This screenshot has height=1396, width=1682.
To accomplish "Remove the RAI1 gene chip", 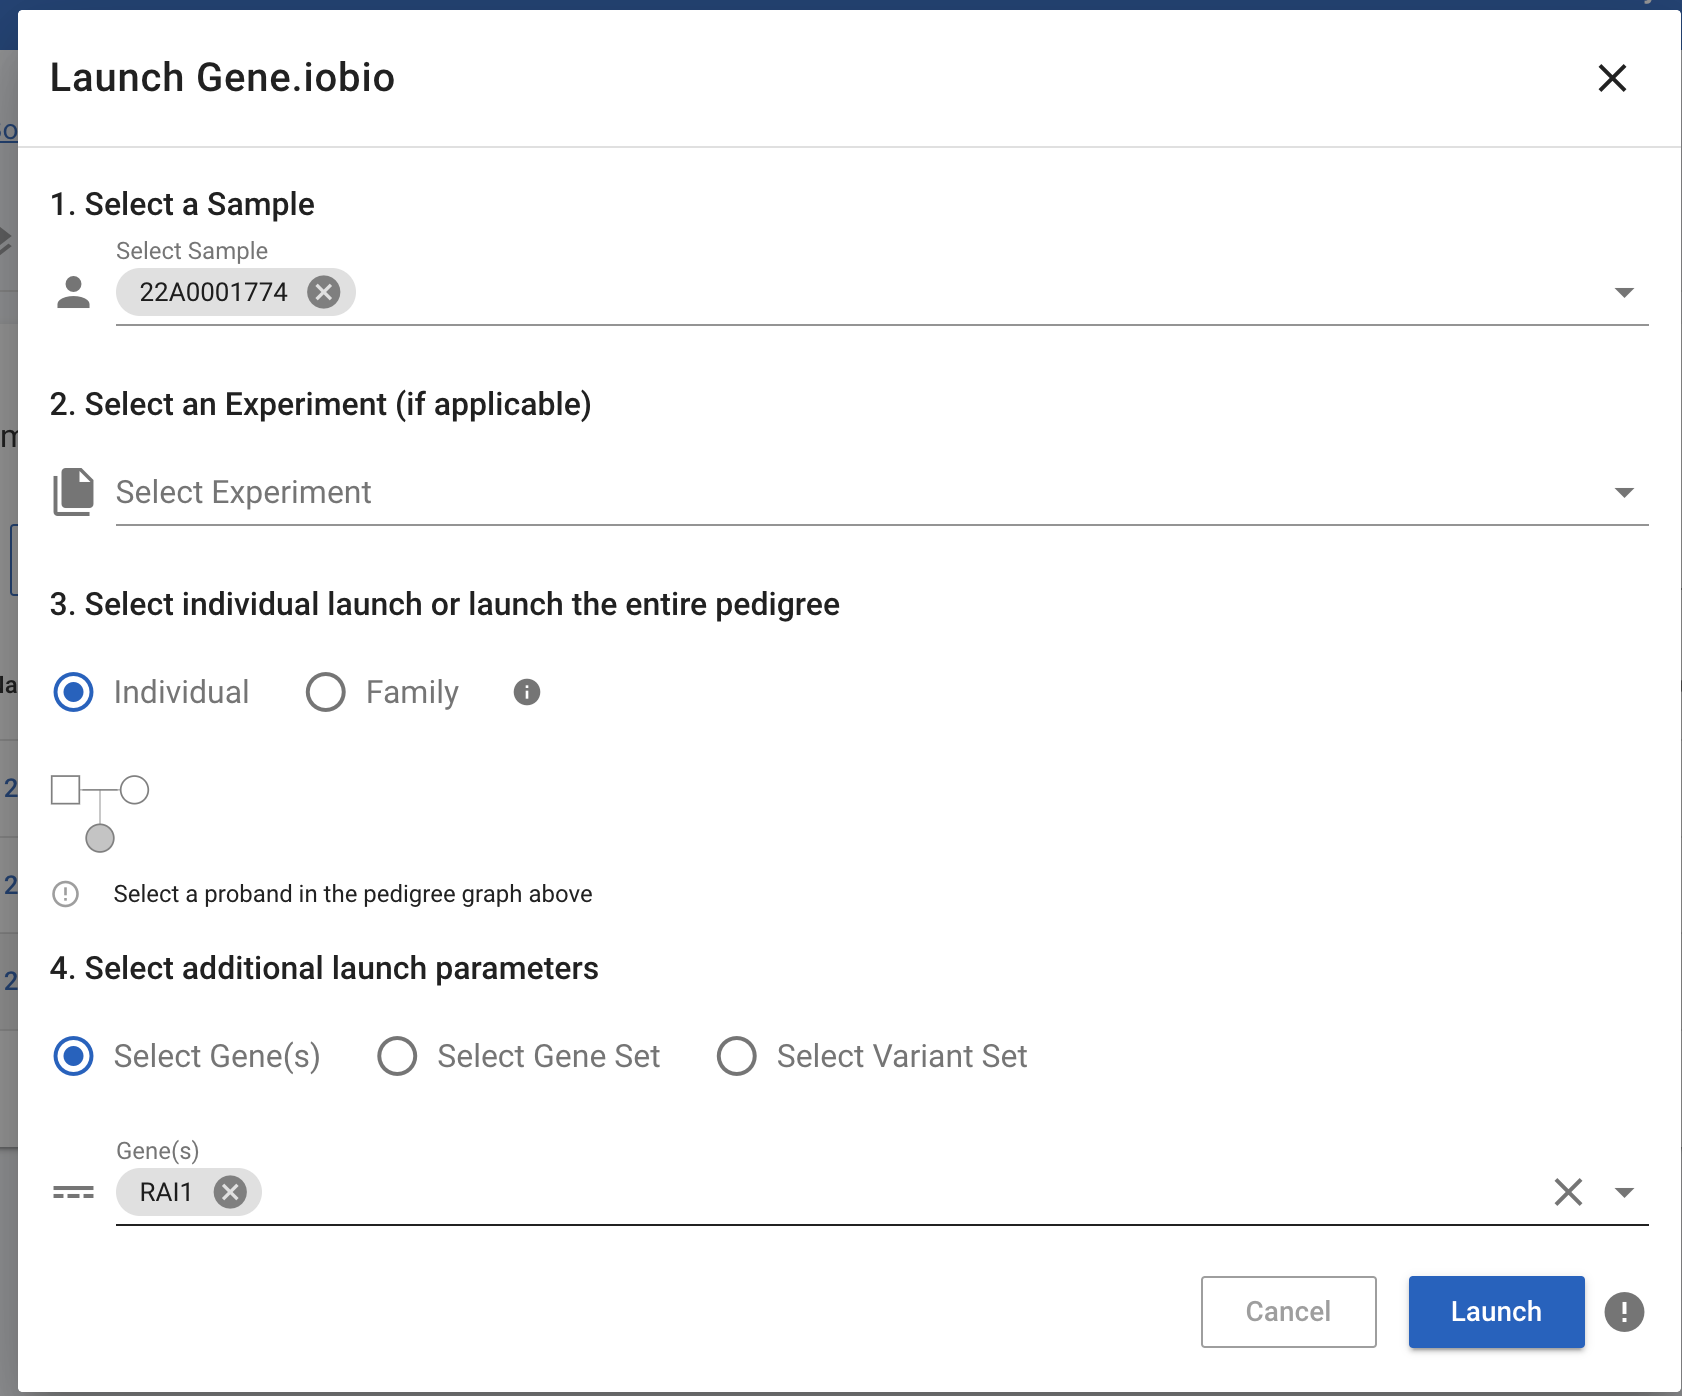I will [230, 1192].
